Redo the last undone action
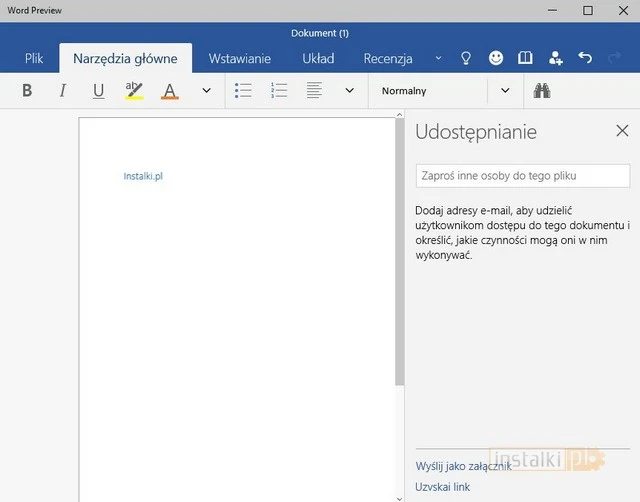 (x=614, y=58)
